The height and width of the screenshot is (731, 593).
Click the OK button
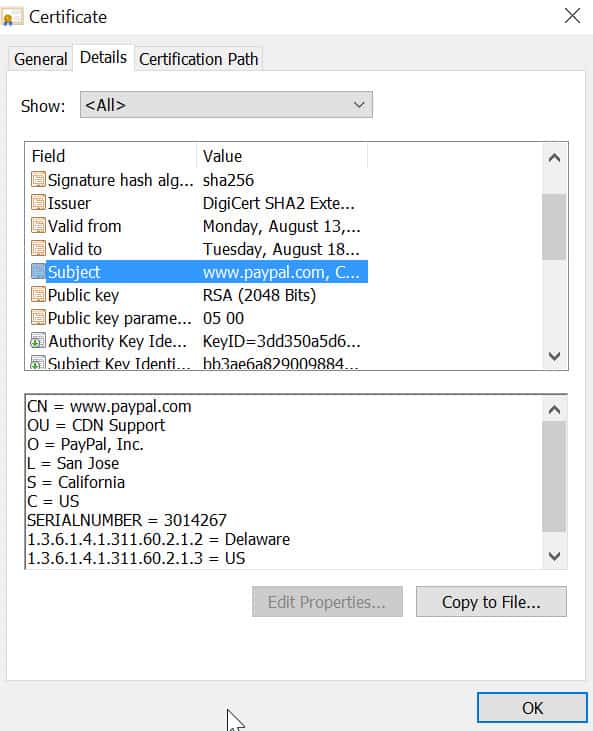(532, 708)
